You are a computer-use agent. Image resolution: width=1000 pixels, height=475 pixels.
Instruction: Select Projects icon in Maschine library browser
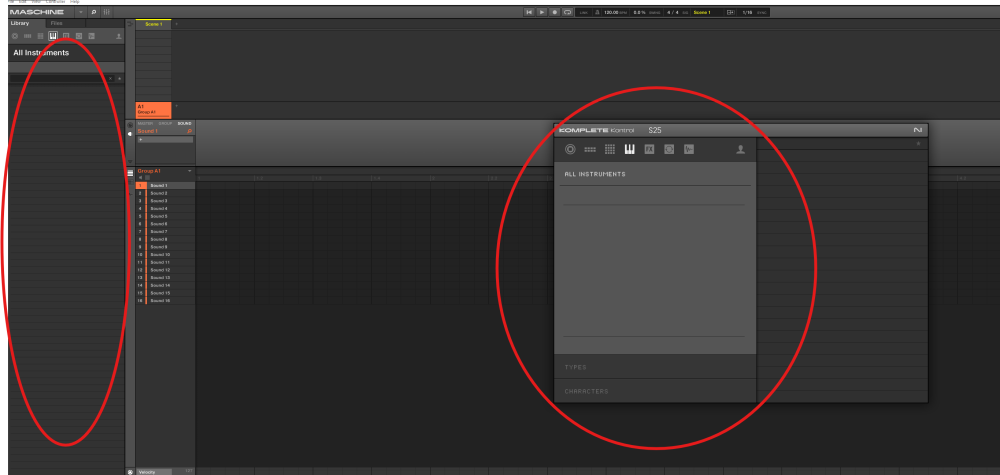tap(15, 36)
